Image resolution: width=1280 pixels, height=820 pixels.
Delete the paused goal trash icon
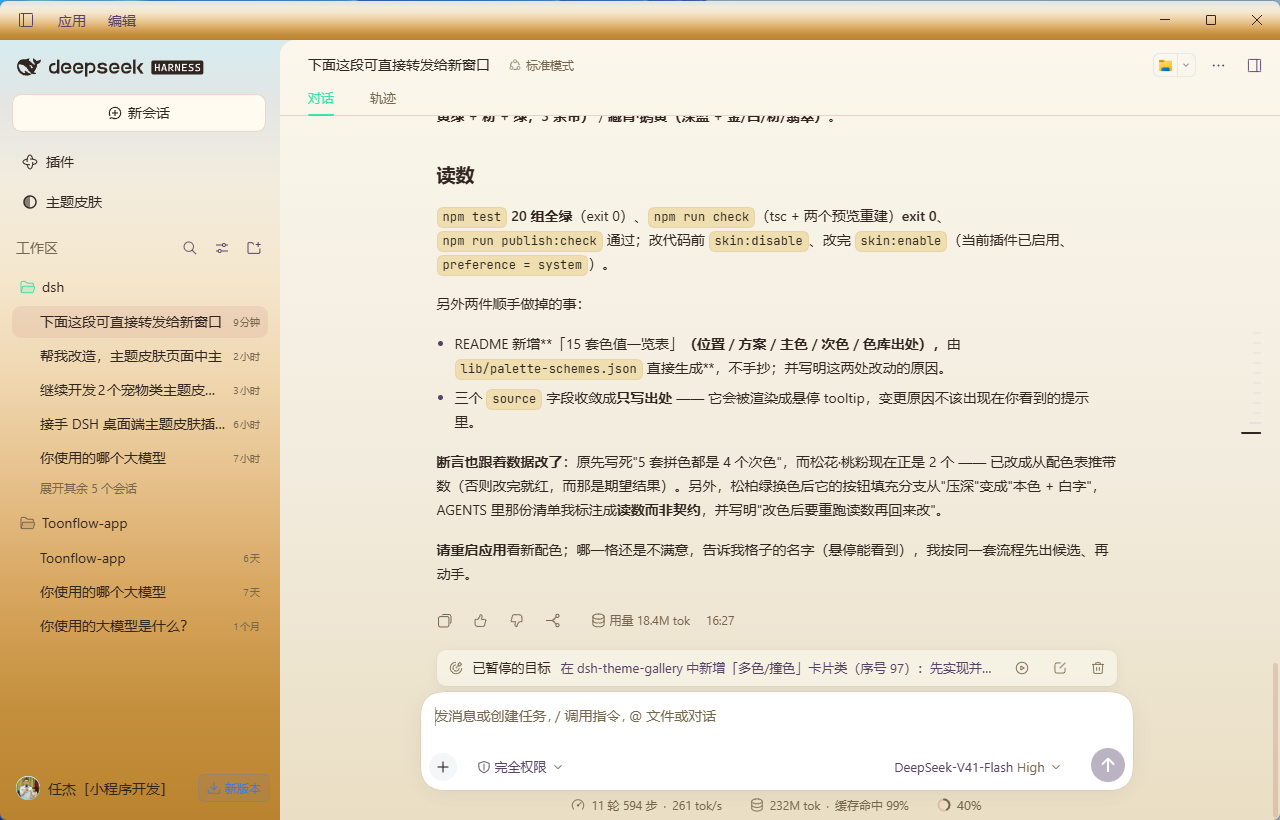(x=1098, y=668)
